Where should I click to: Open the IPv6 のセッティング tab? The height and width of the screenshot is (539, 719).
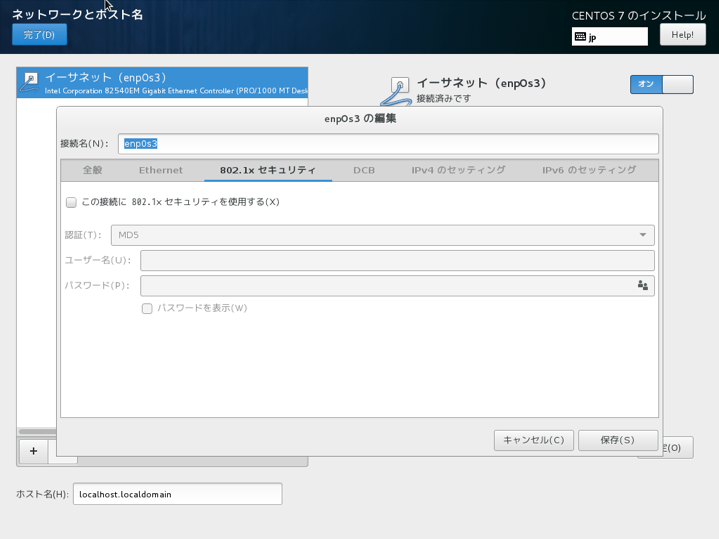coord(589,170)
